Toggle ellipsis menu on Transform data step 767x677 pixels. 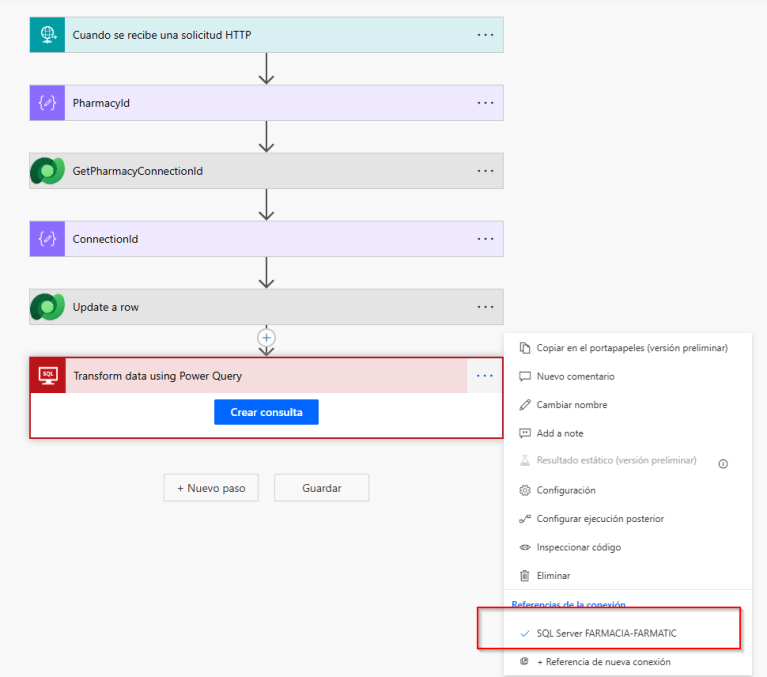485,375
